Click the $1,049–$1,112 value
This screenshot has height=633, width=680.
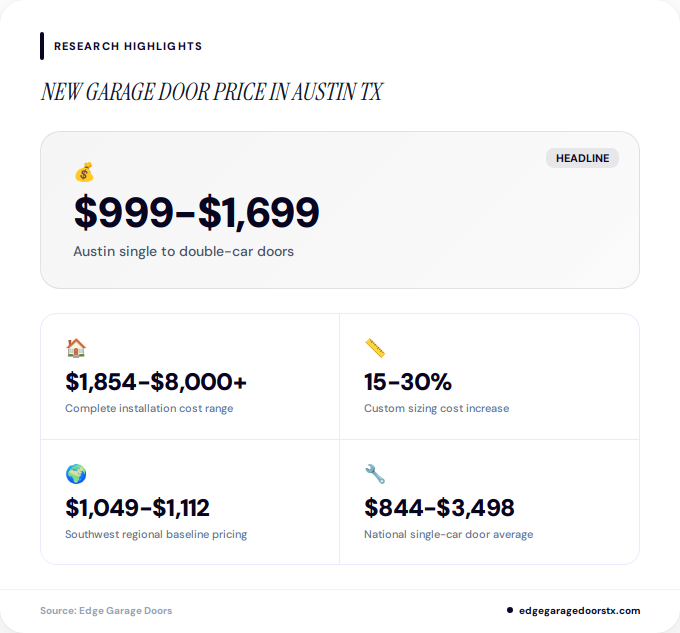click(137, 508)
